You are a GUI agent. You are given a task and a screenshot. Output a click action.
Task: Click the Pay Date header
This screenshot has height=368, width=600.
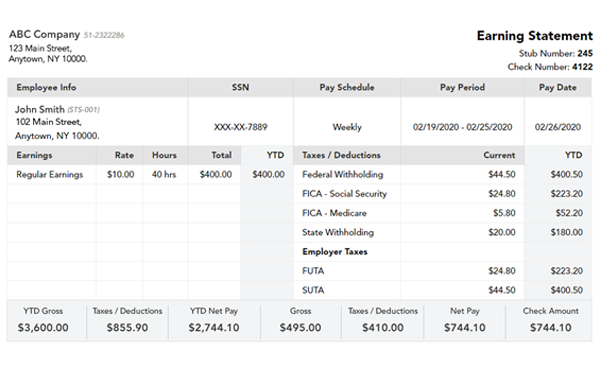[x=558, y=88]
